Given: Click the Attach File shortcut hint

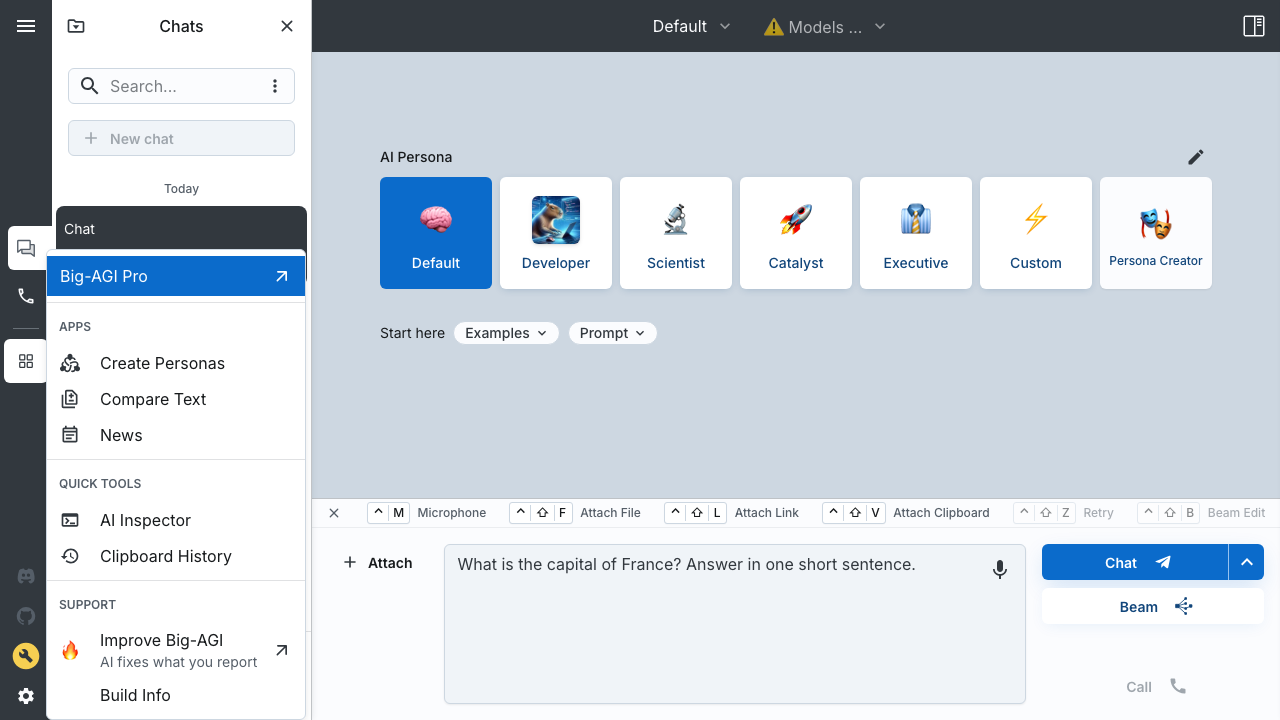Looking at the screenshot, I should (x=577, y=513).
